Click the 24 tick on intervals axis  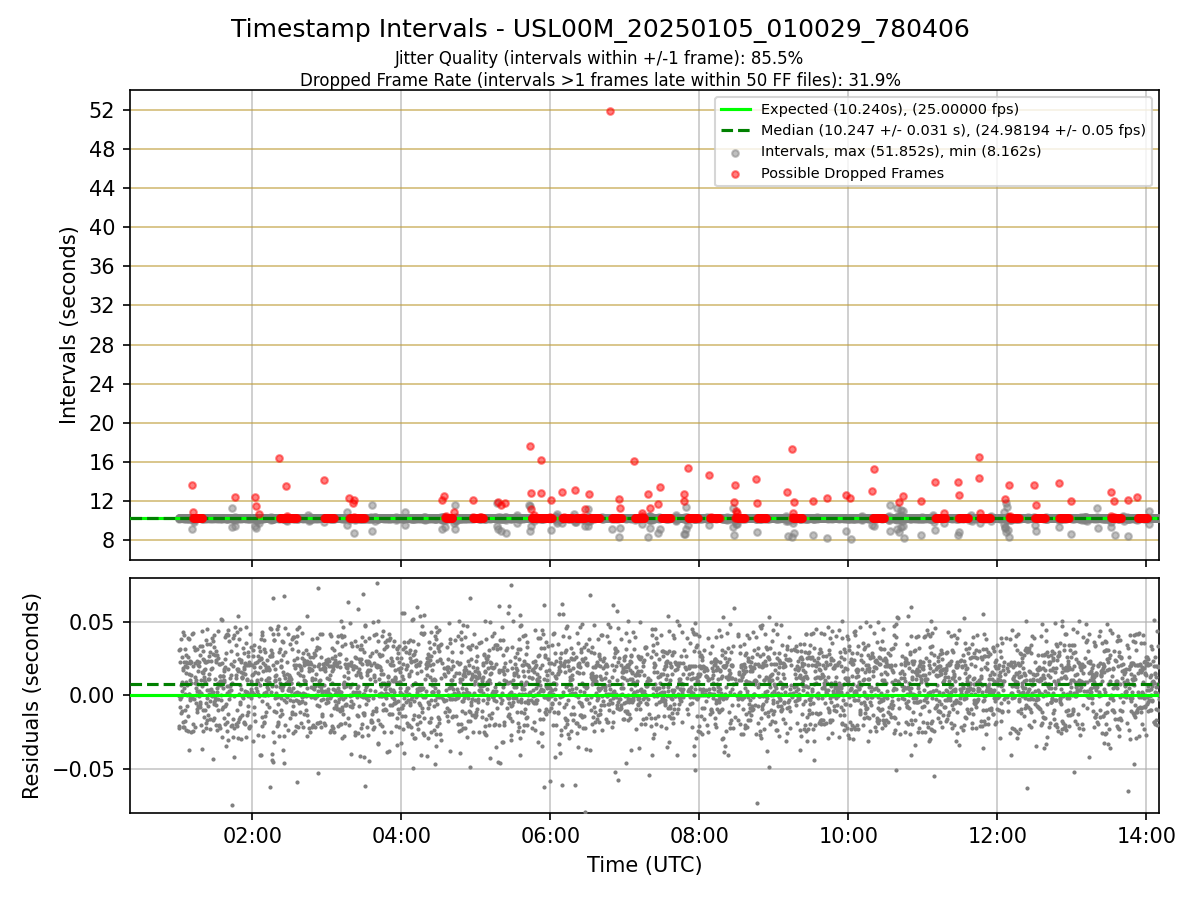(104, 384)
